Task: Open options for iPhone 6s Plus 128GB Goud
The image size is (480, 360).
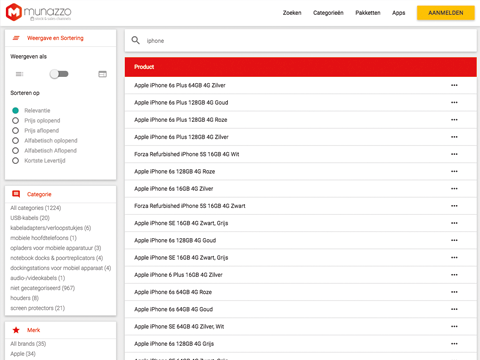Action: 454,103
